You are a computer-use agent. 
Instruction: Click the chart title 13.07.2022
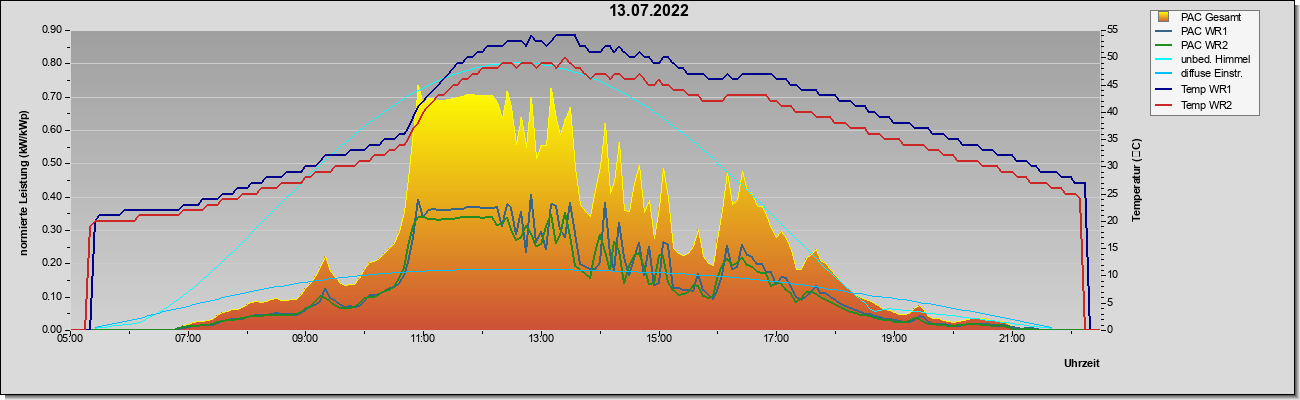pyautogui.click(x=649, y=11)
